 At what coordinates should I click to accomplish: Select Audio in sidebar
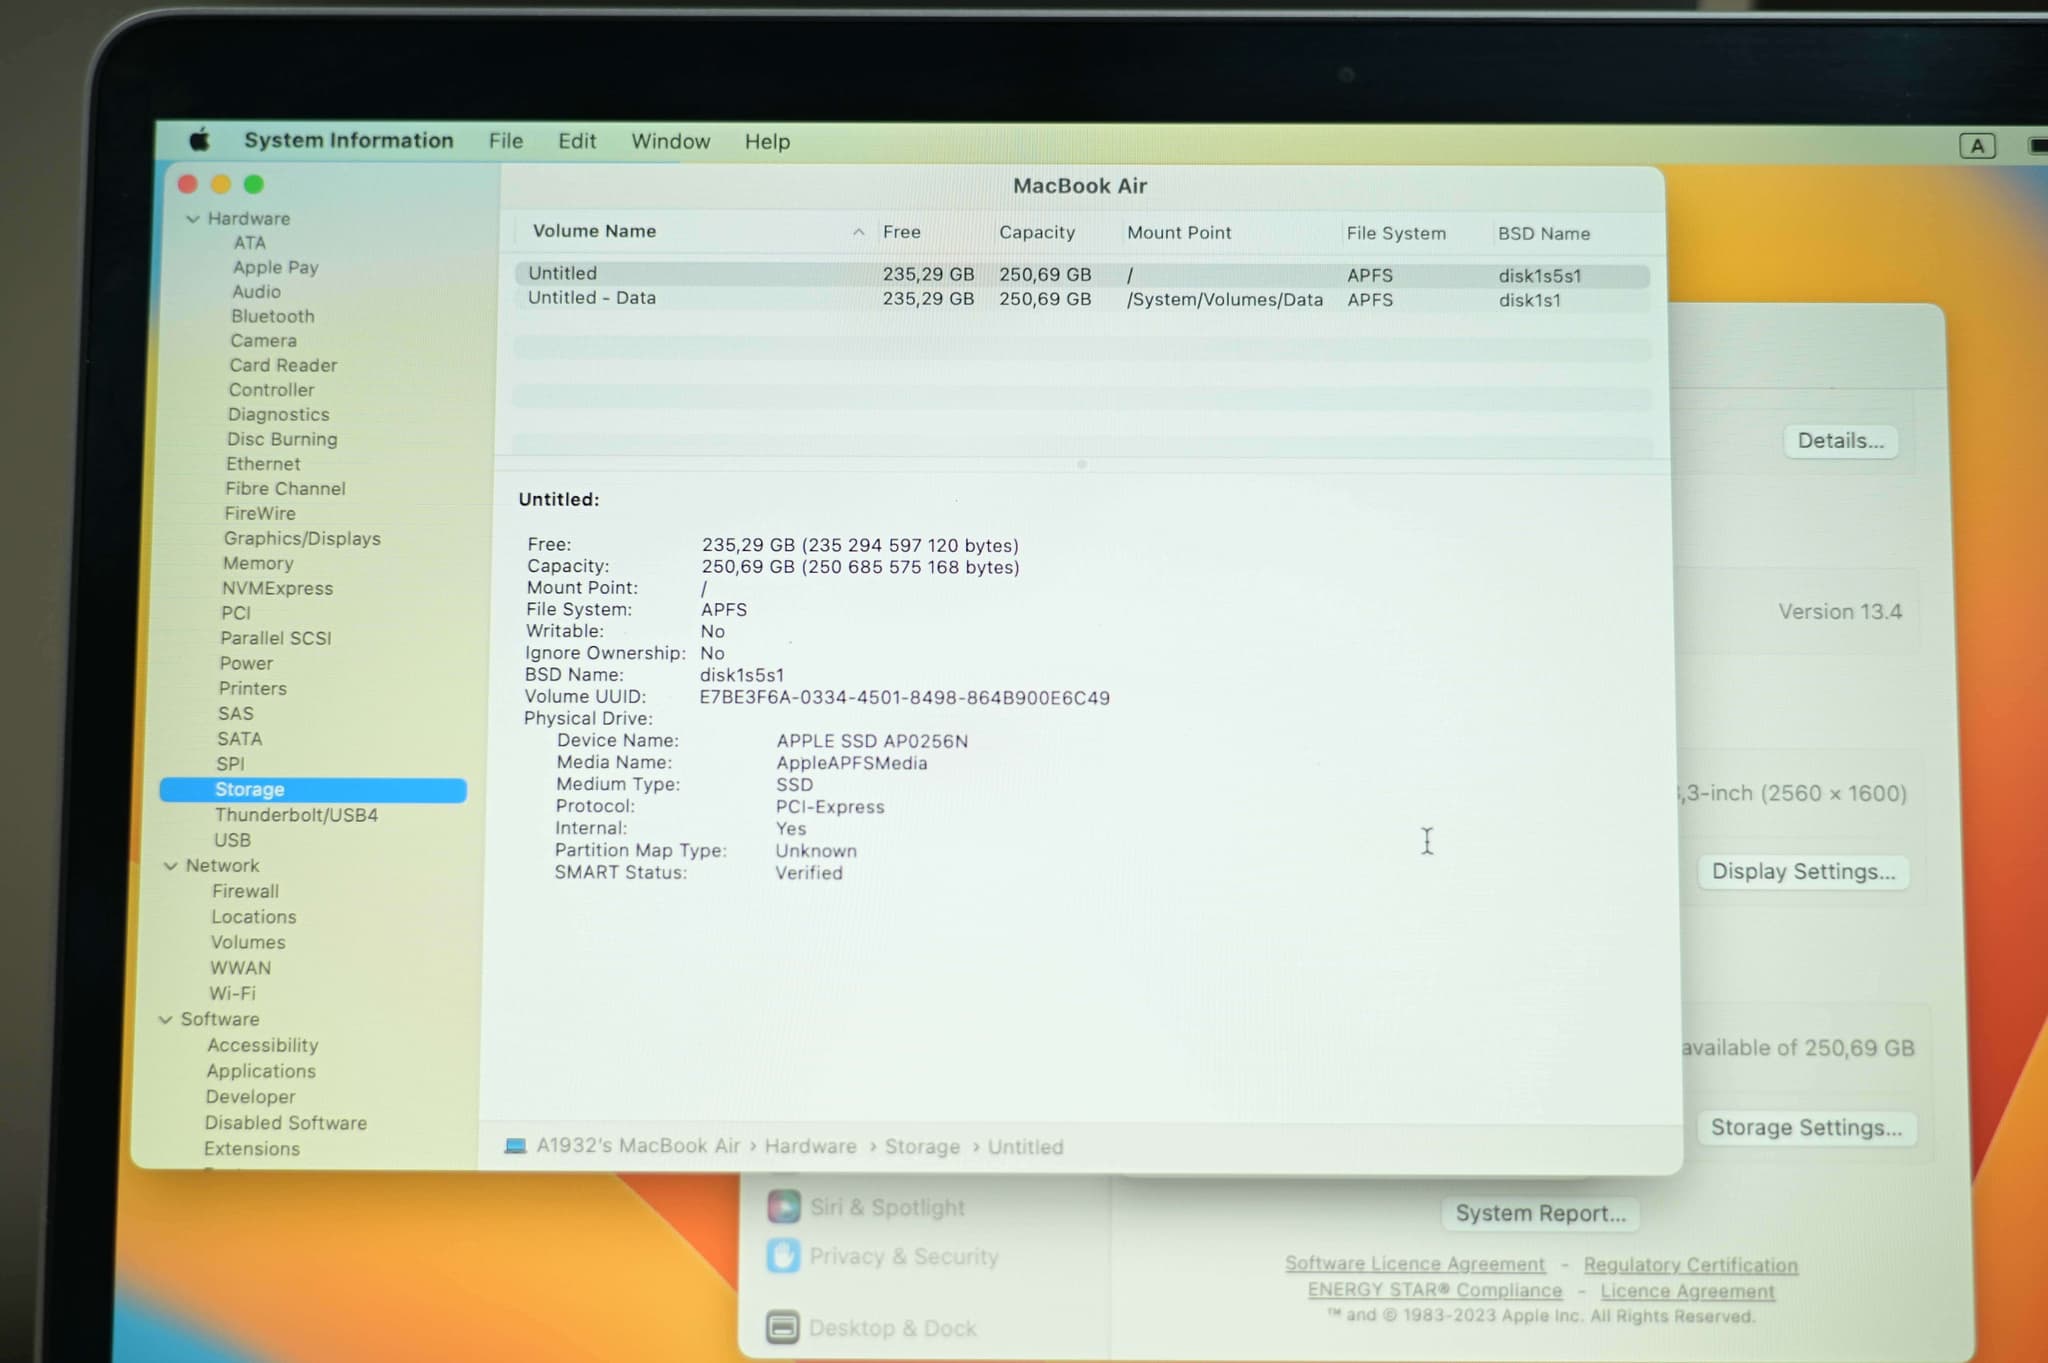click(256, 292)
